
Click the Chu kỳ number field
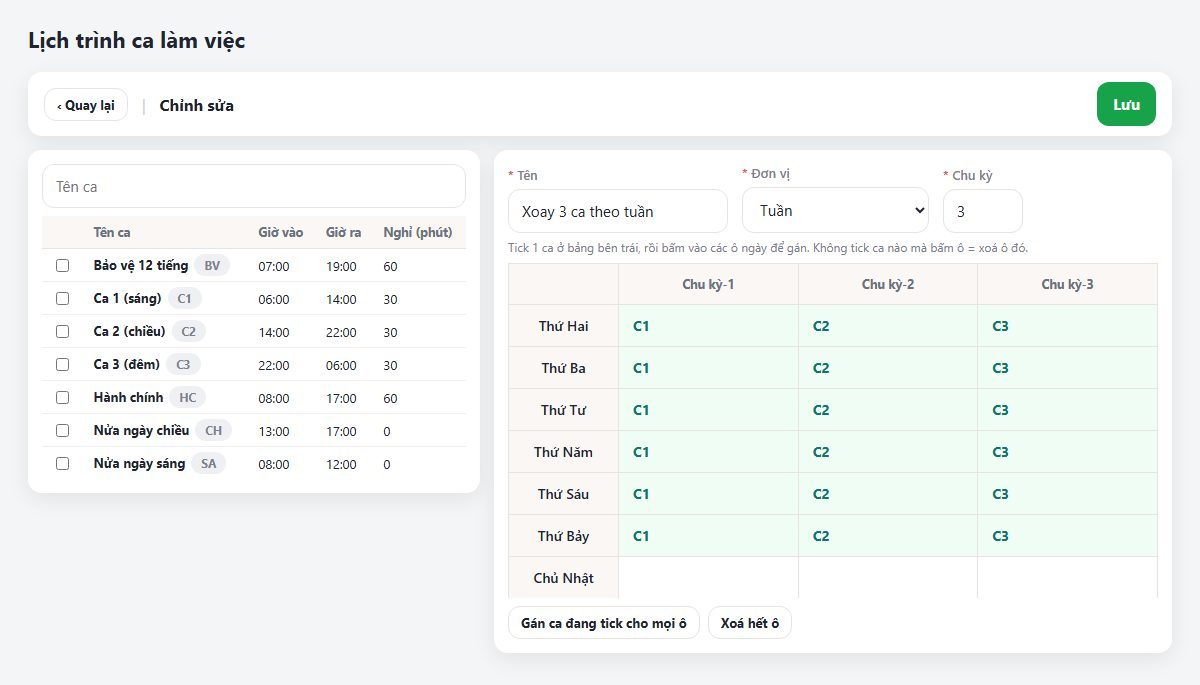983,211
